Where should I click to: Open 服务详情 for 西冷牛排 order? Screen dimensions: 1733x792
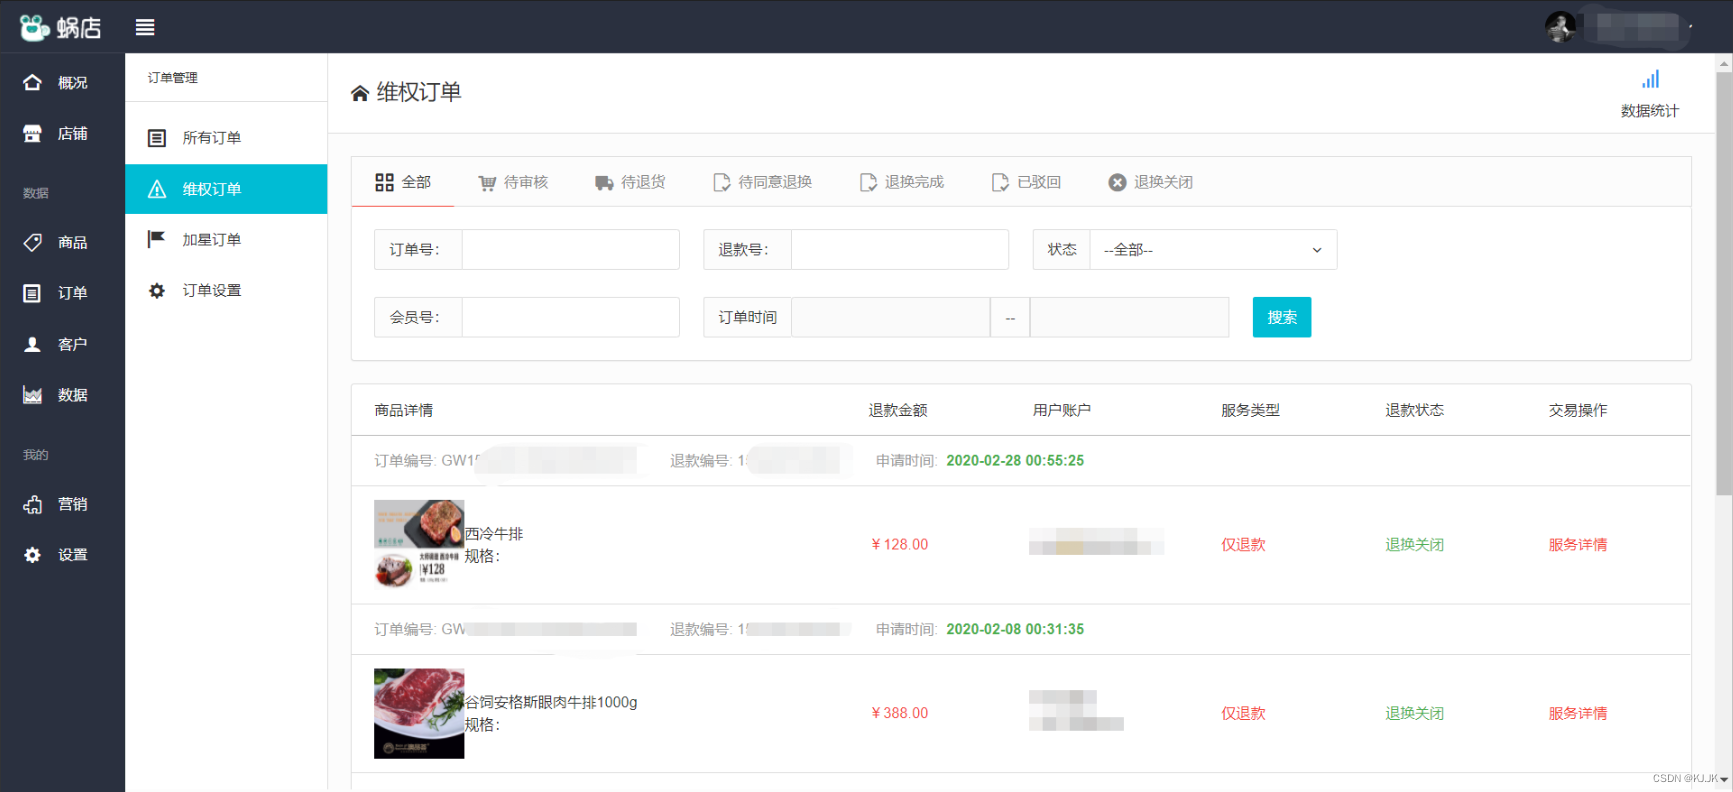(x=1578, y=545)
